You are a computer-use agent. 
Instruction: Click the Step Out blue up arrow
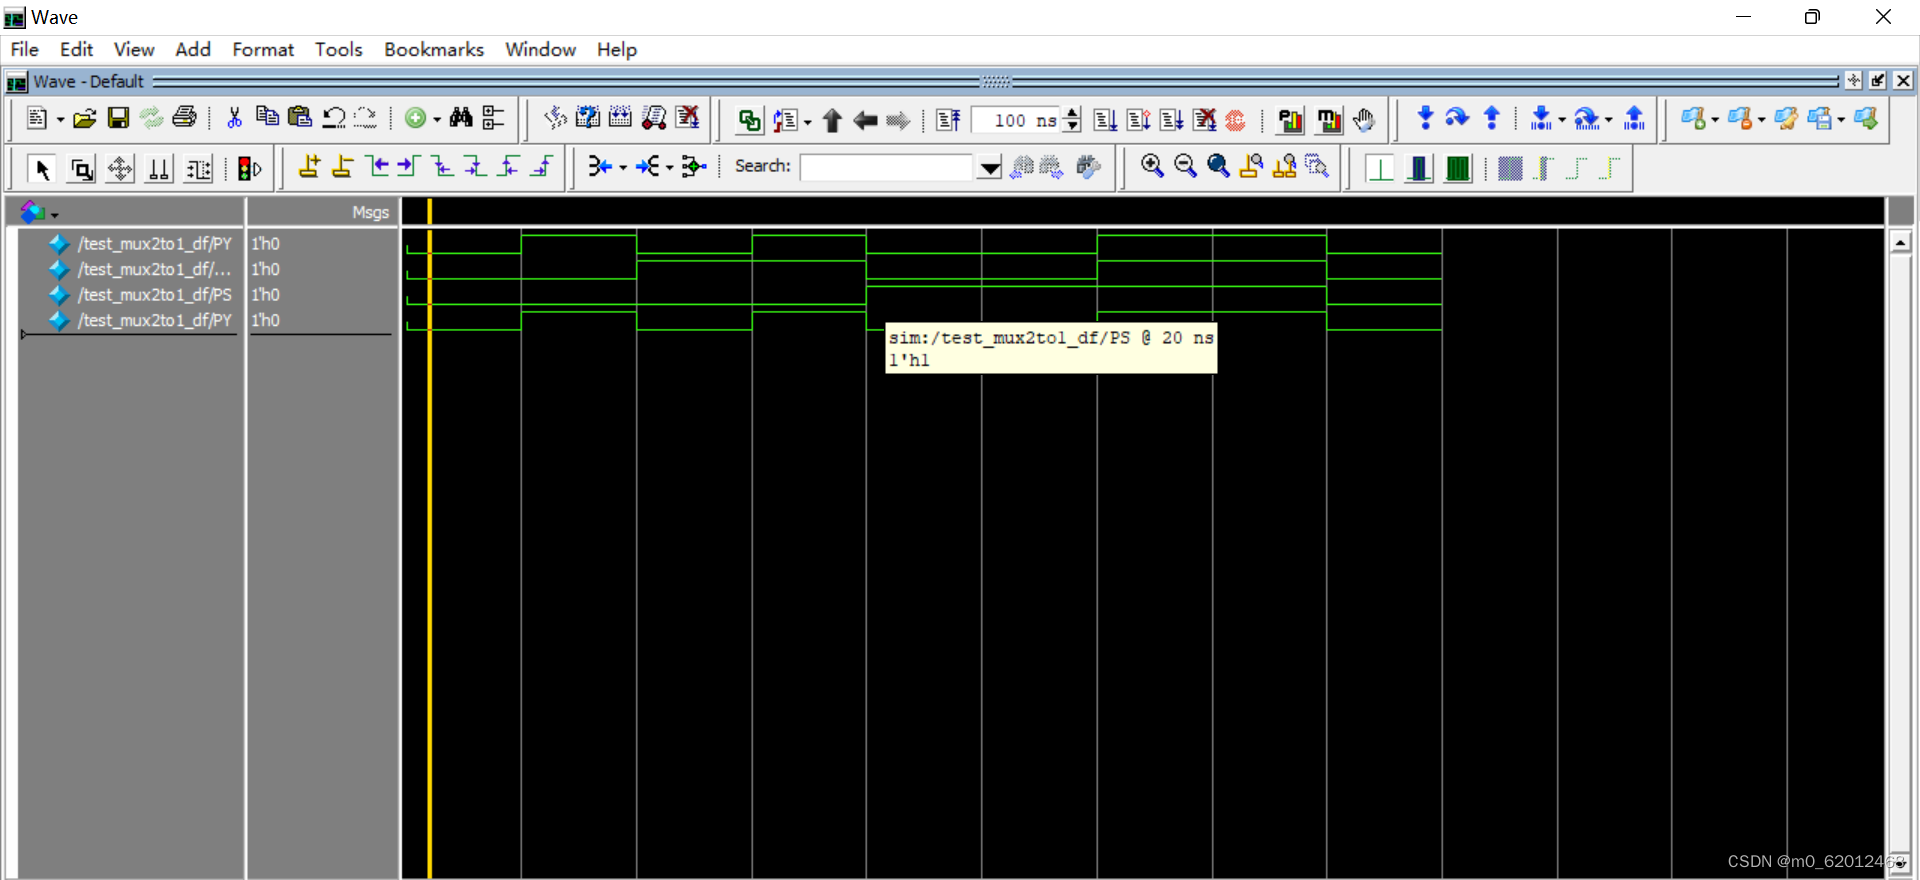(1491, 119)
